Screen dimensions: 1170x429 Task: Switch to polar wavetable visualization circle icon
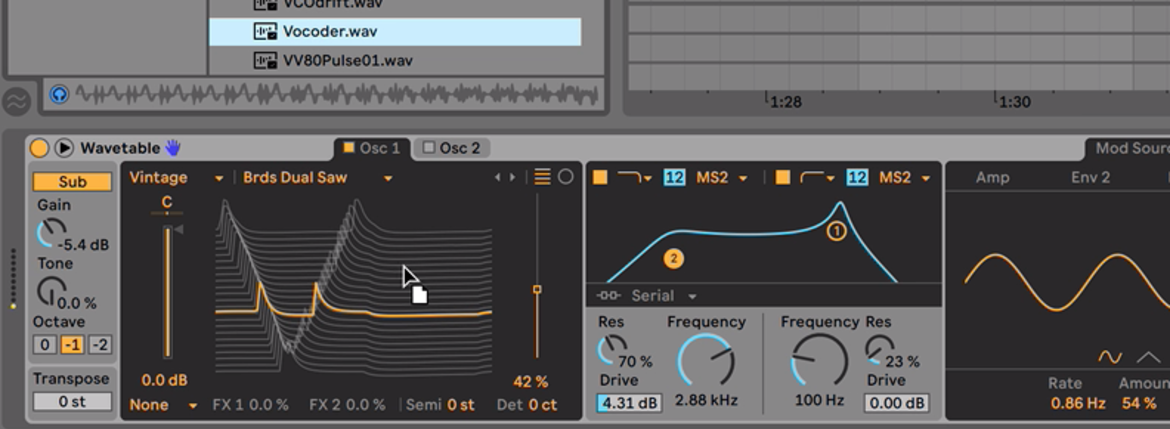[566, 177]
